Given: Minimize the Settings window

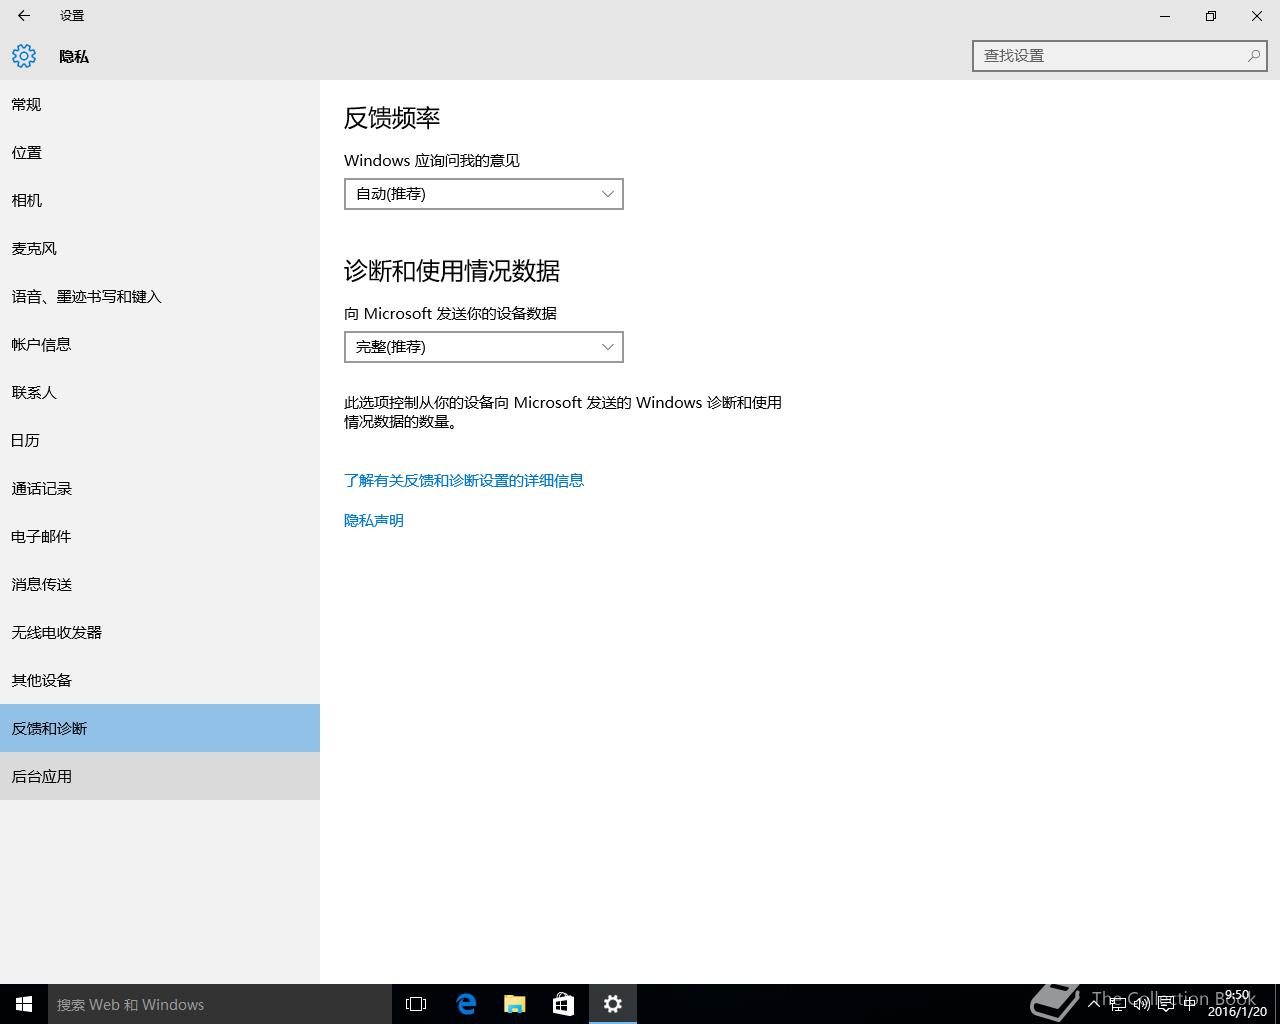Looking at the screenshot, I should point(1165,16).
